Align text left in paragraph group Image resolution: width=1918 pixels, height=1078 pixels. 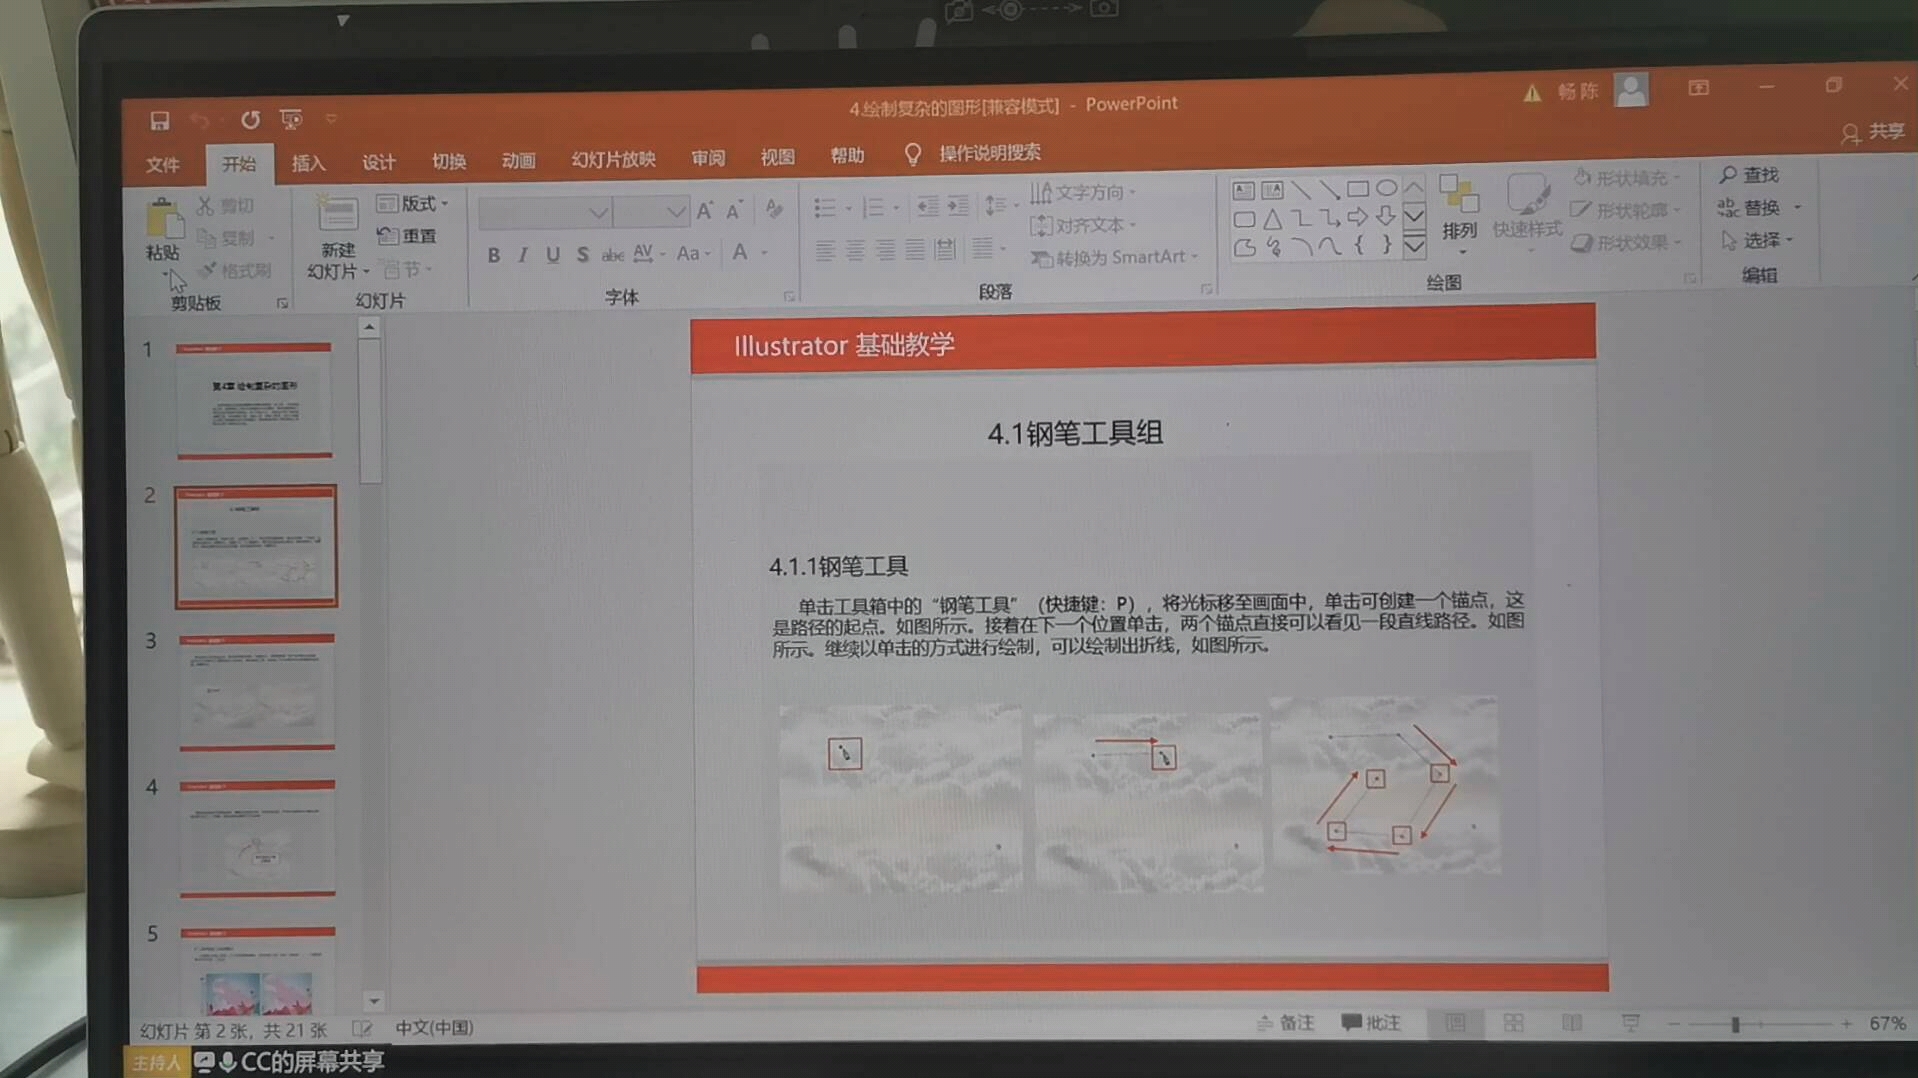pos(825,250)
